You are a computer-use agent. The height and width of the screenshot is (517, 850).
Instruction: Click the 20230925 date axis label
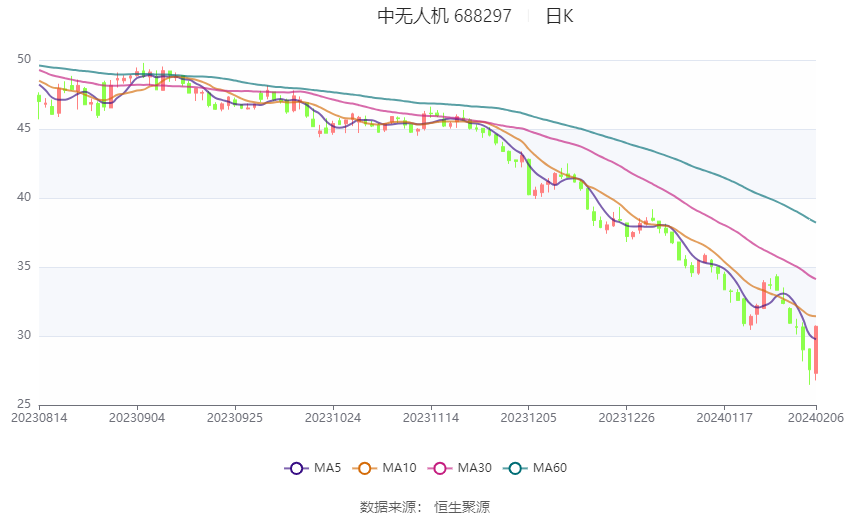point(235,418)
